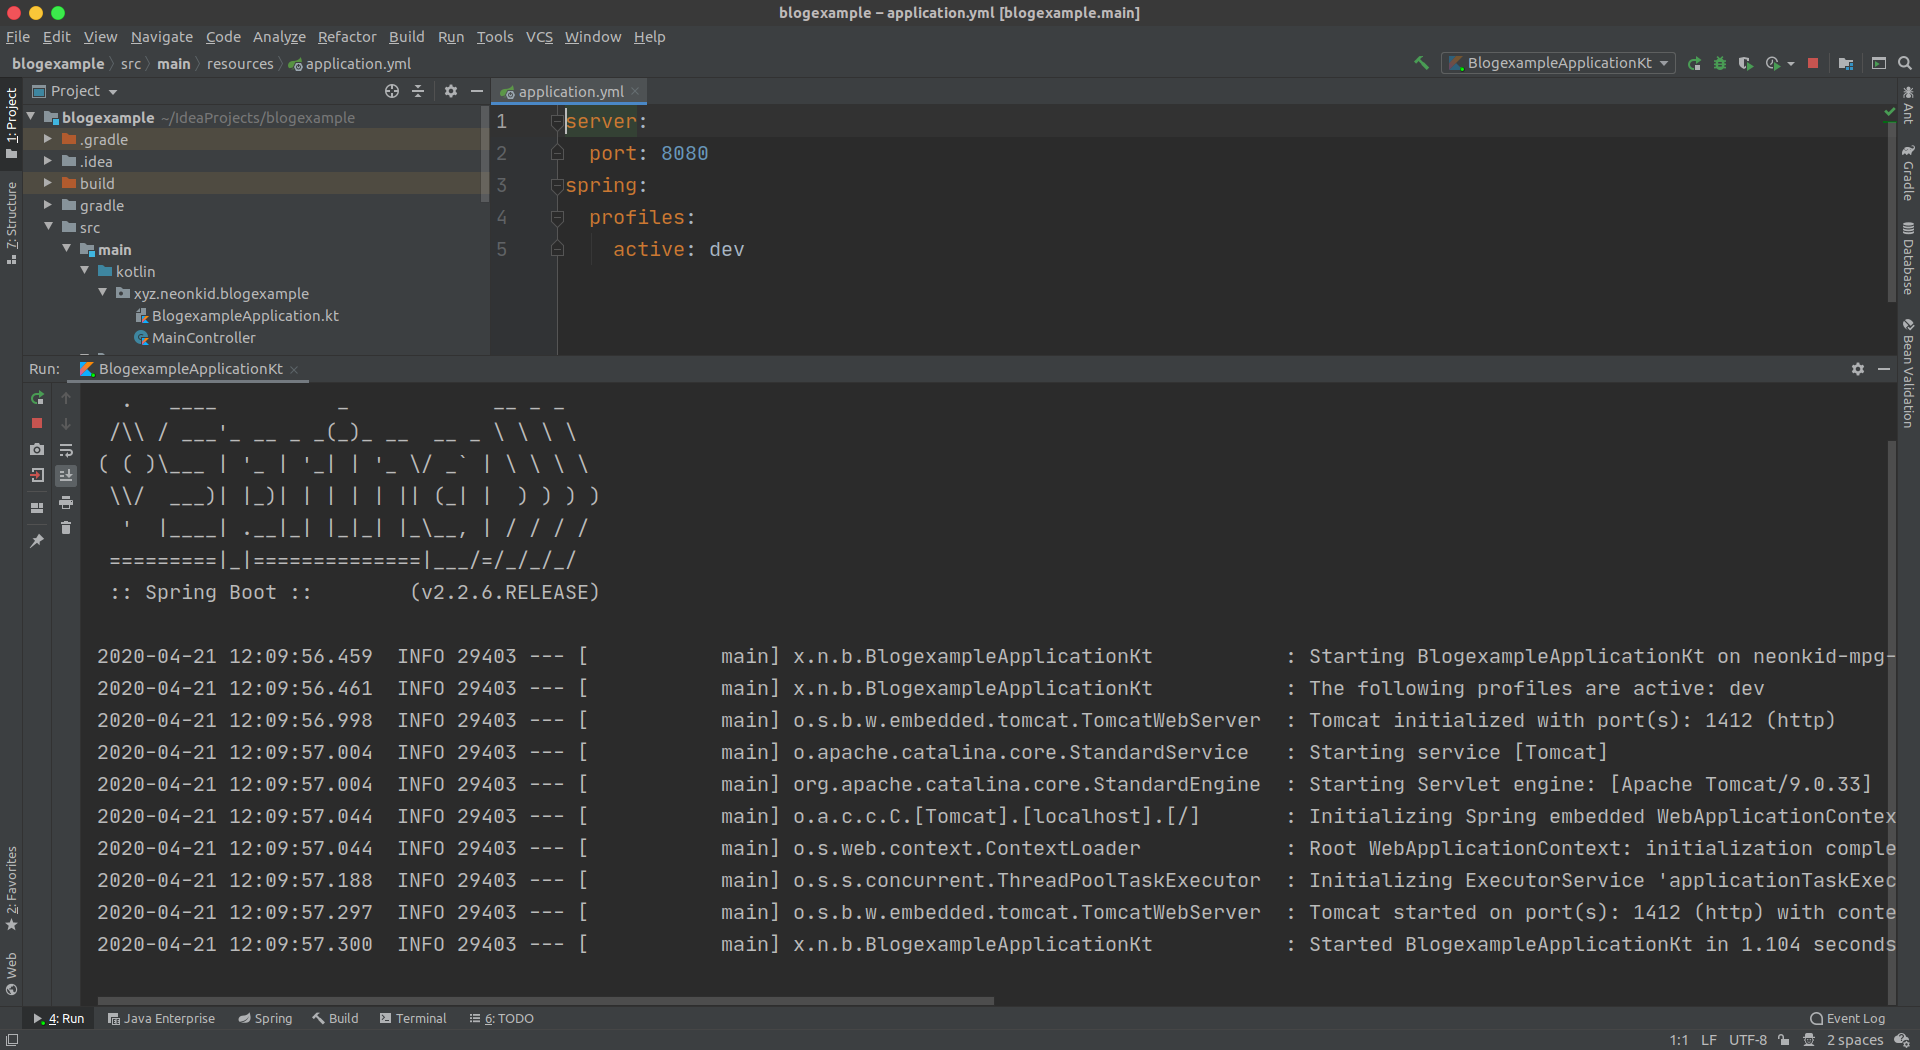Open the File menu
Screen dimensions: 1920x1050
[x=18, y=37]
